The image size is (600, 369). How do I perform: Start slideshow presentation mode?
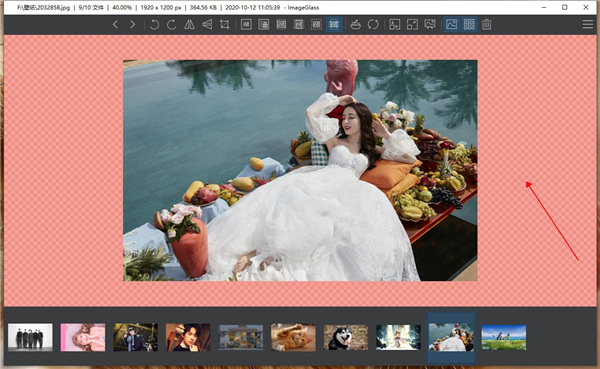click(430, 24)
